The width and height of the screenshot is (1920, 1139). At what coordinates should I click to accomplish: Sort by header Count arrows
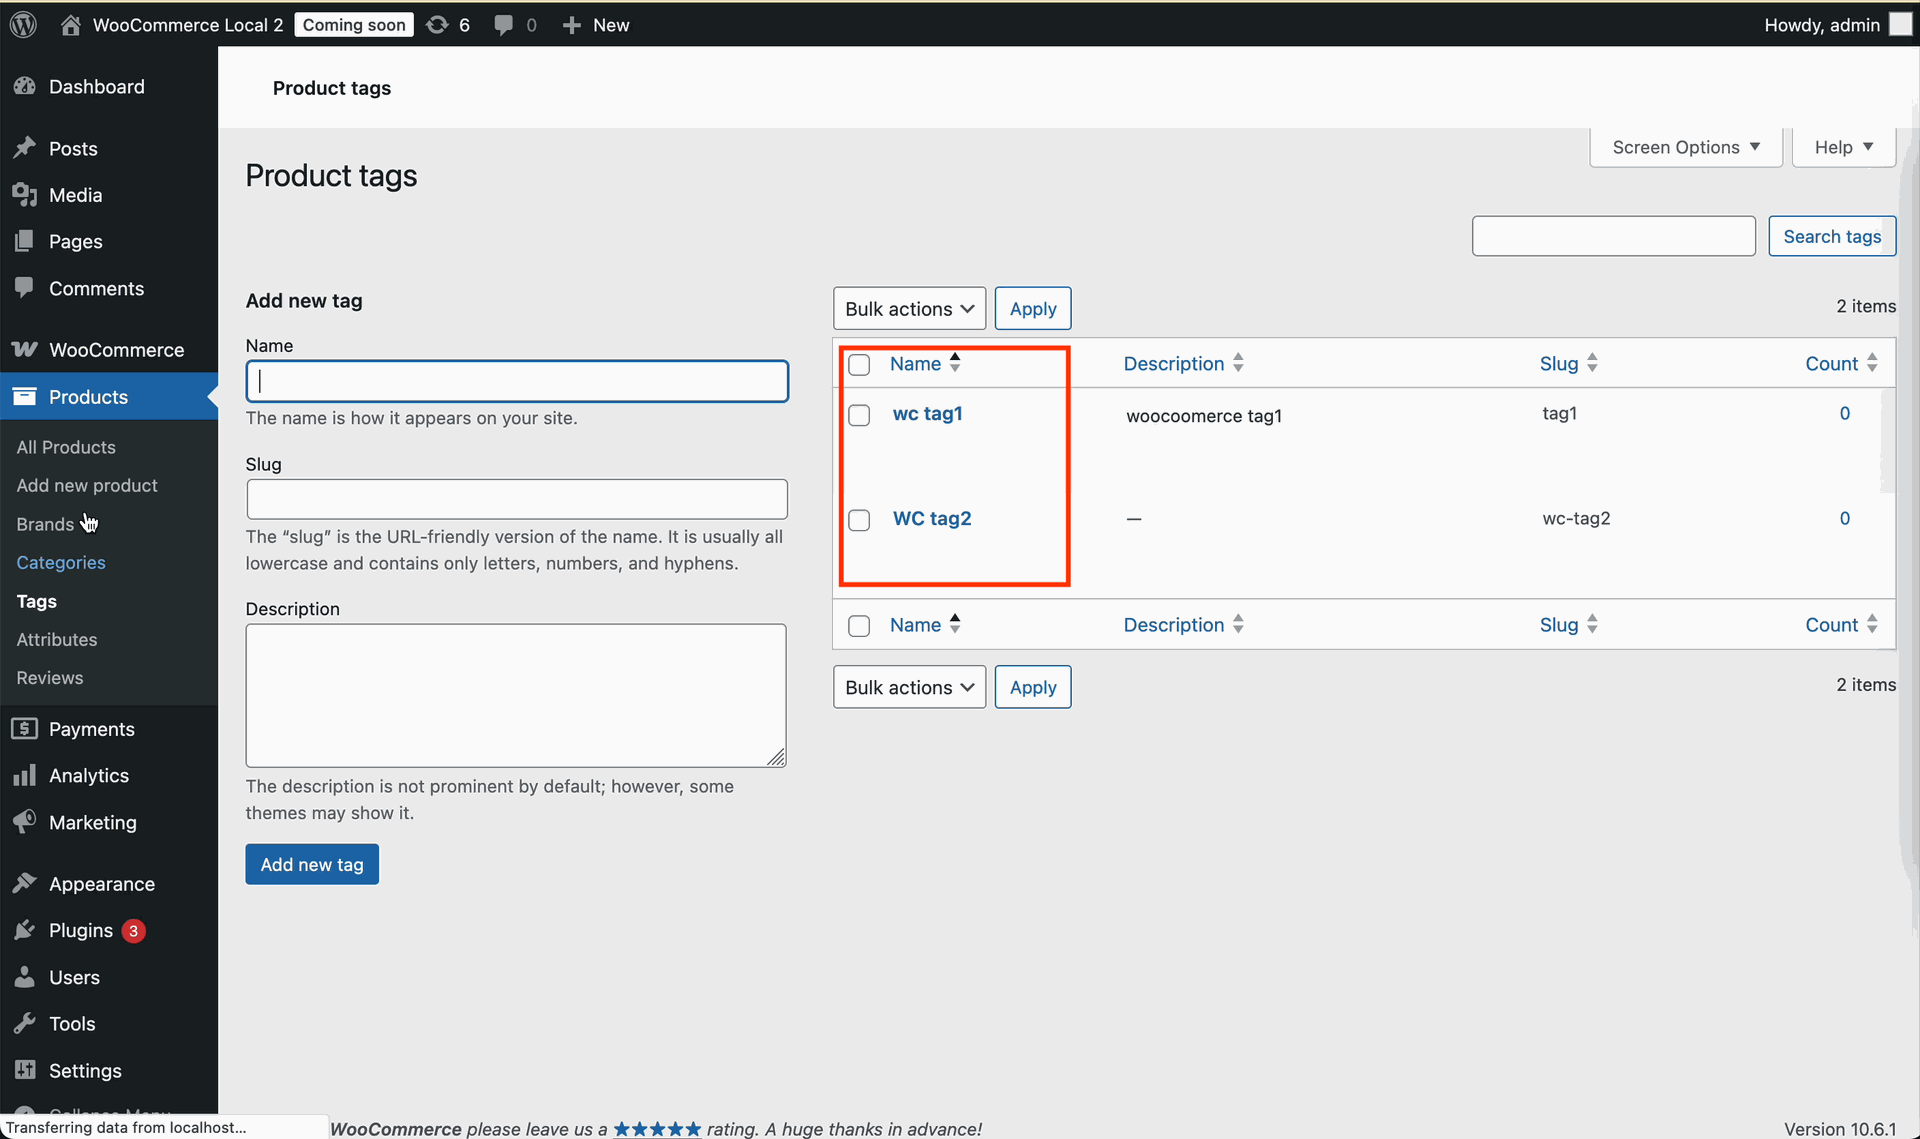point(1872,363)
